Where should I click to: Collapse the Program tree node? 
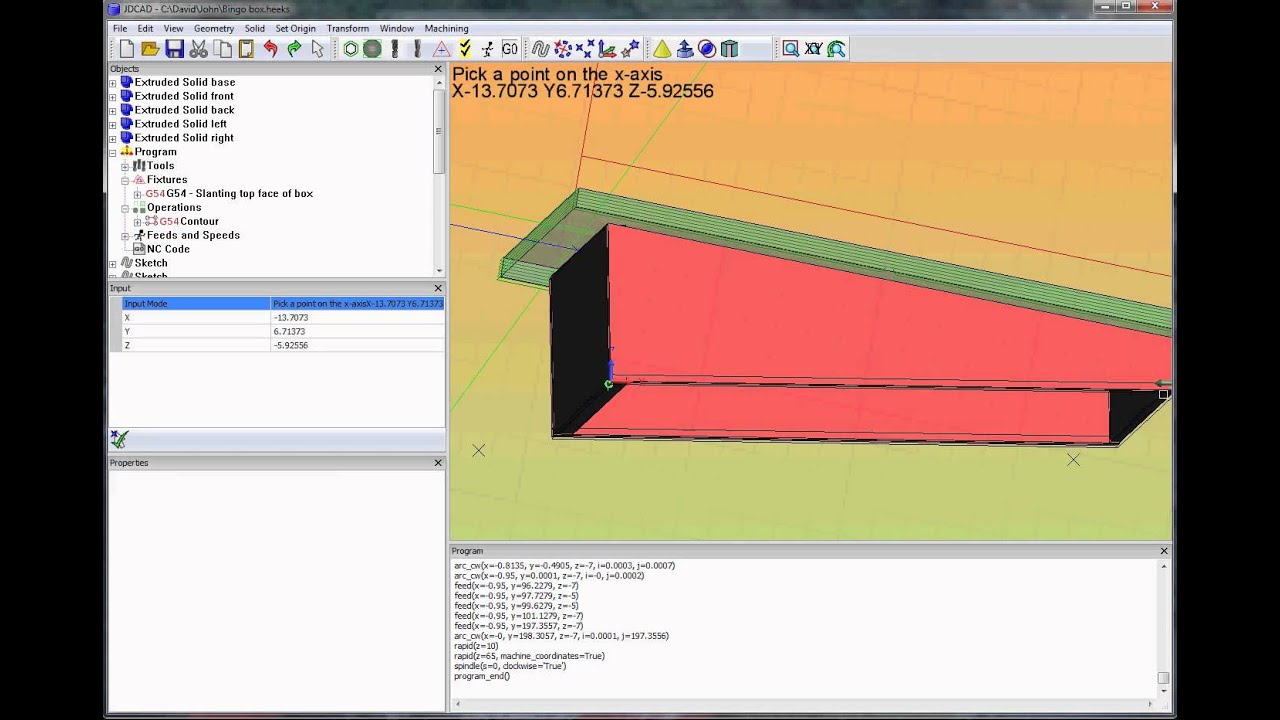click(x=113, y=153)
